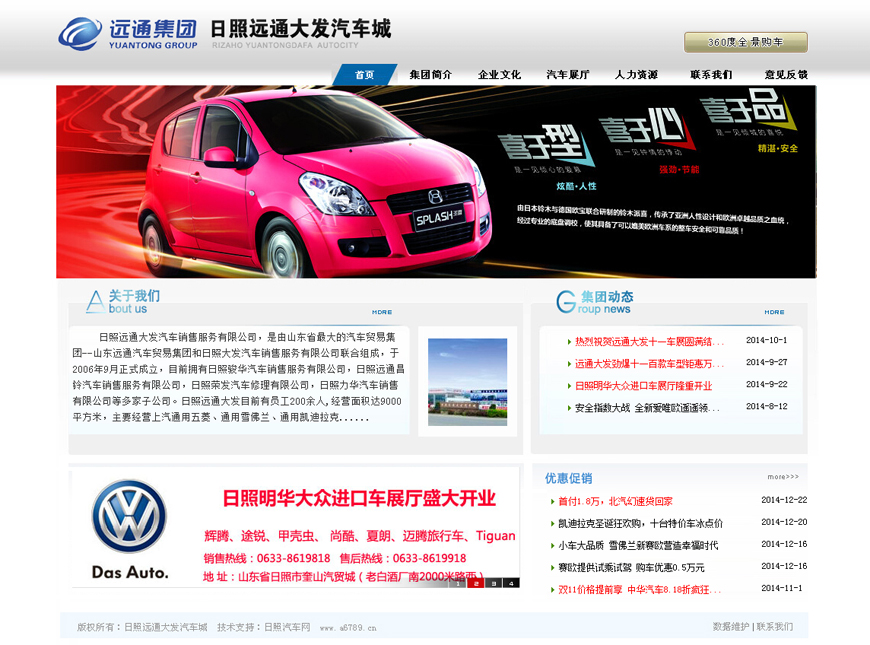Open 联系我们 in the navigation bar
Viewport: 870px width, 645px height.
[711, 74]
